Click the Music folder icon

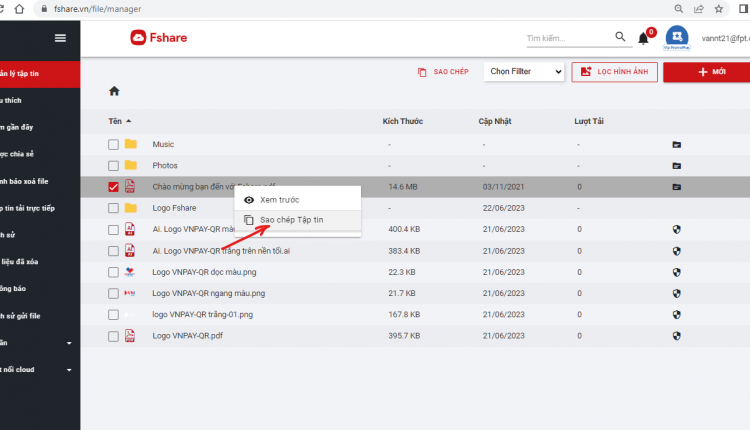(131, 143)
